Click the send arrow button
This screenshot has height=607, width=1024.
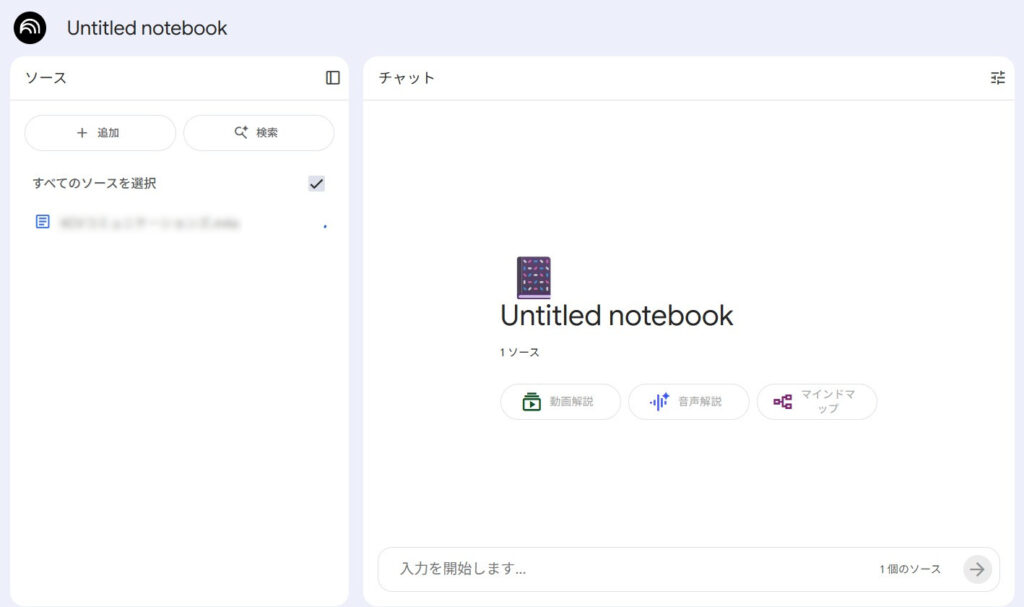[977, 569]
